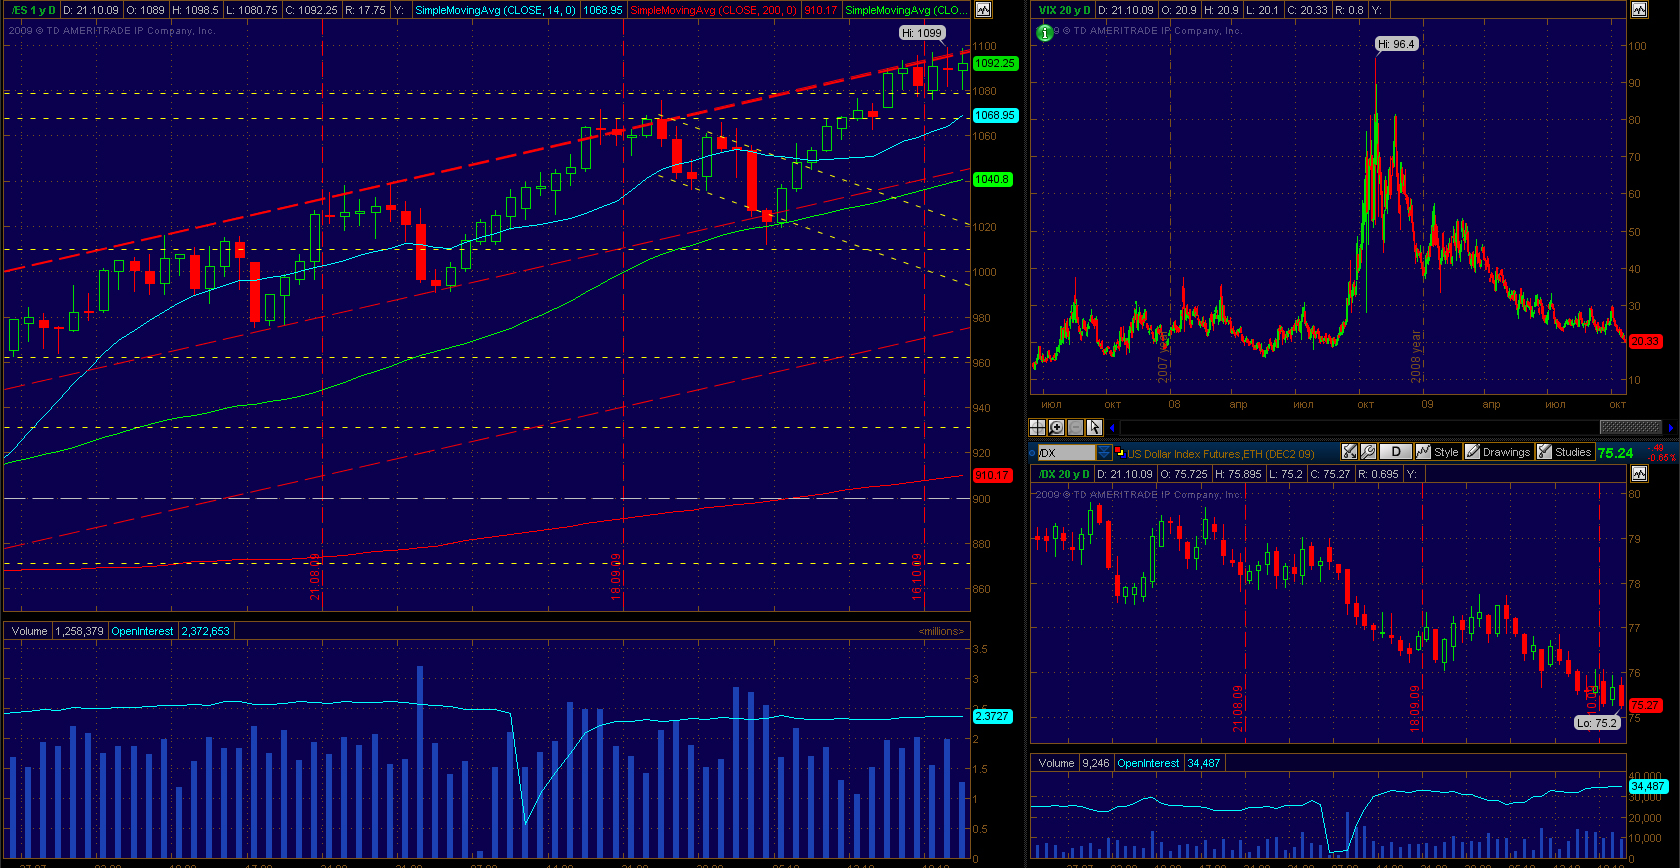Click the 910.17 red price bubble

[991, 475]
